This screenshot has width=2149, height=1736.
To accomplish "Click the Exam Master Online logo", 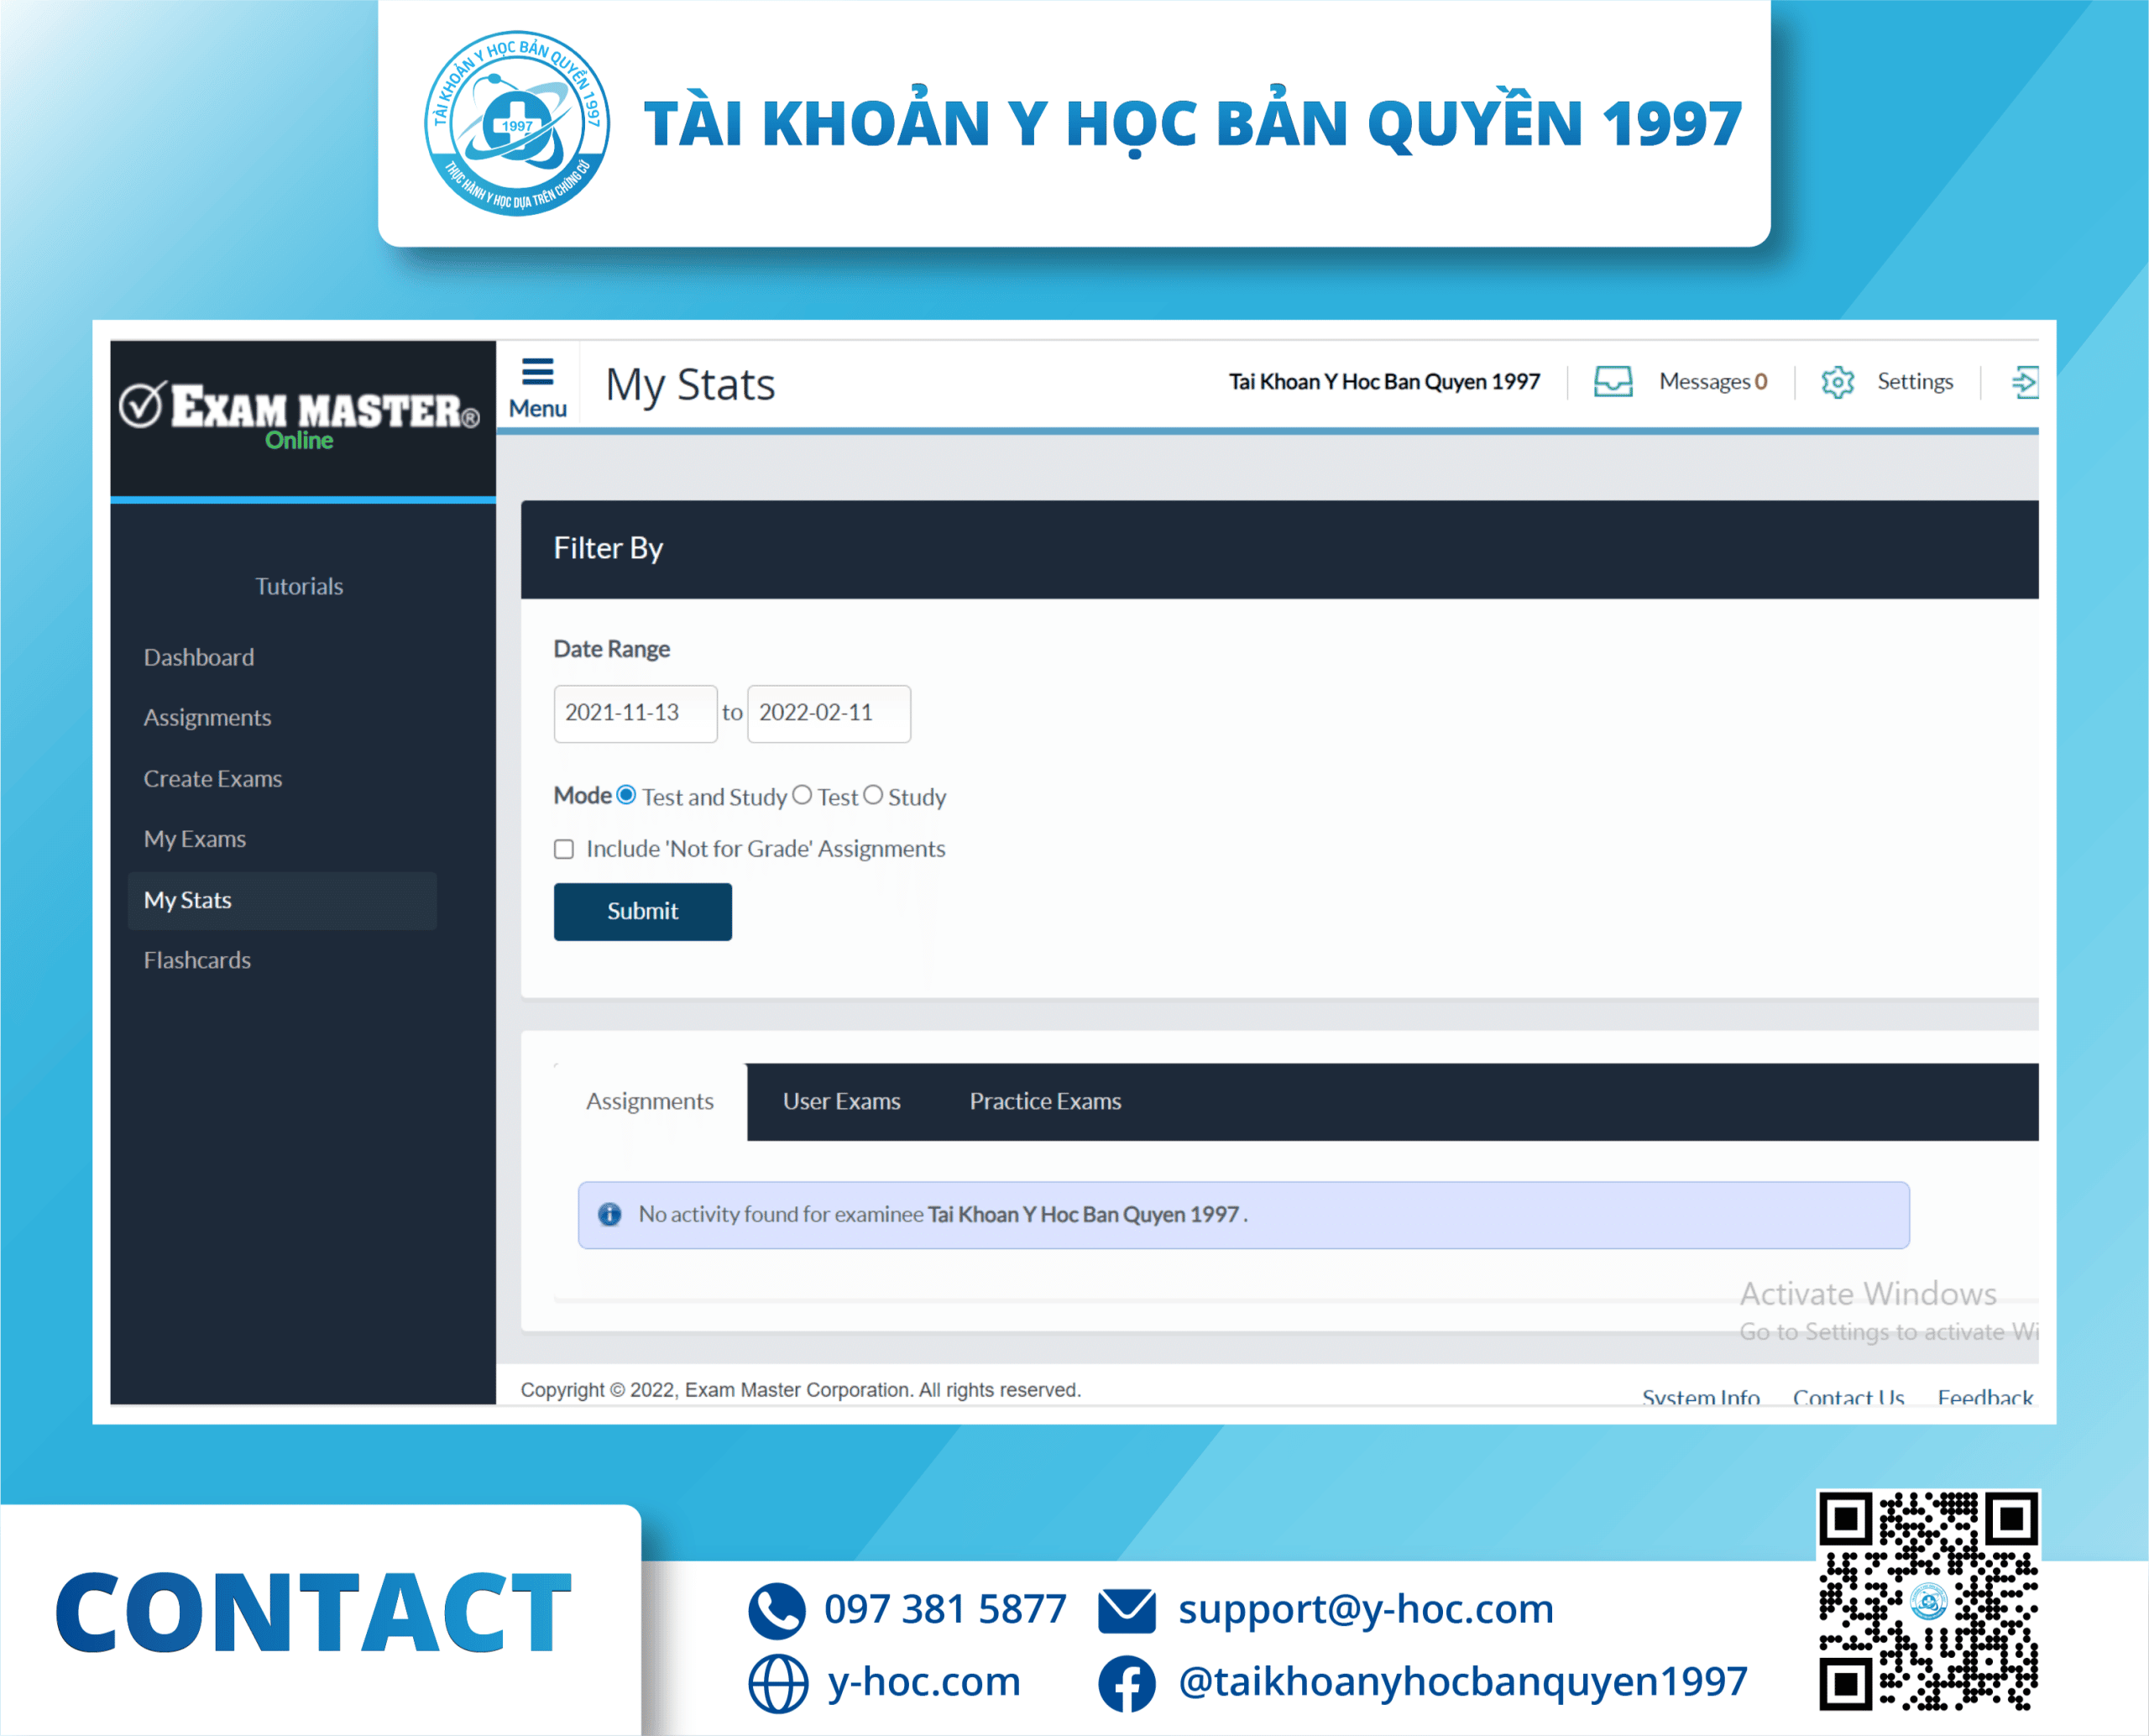I will click(300, 414).
